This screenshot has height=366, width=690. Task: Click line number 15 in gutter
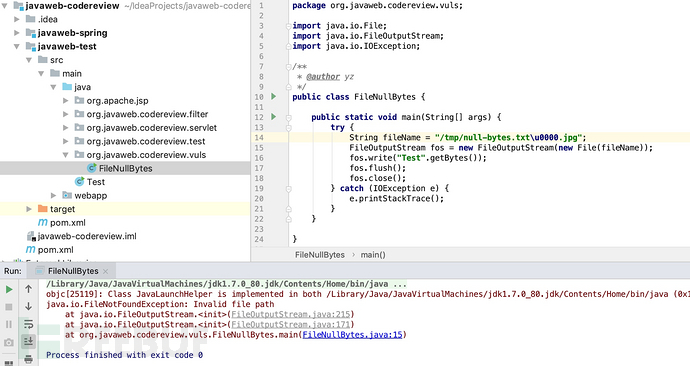point(259,148)
